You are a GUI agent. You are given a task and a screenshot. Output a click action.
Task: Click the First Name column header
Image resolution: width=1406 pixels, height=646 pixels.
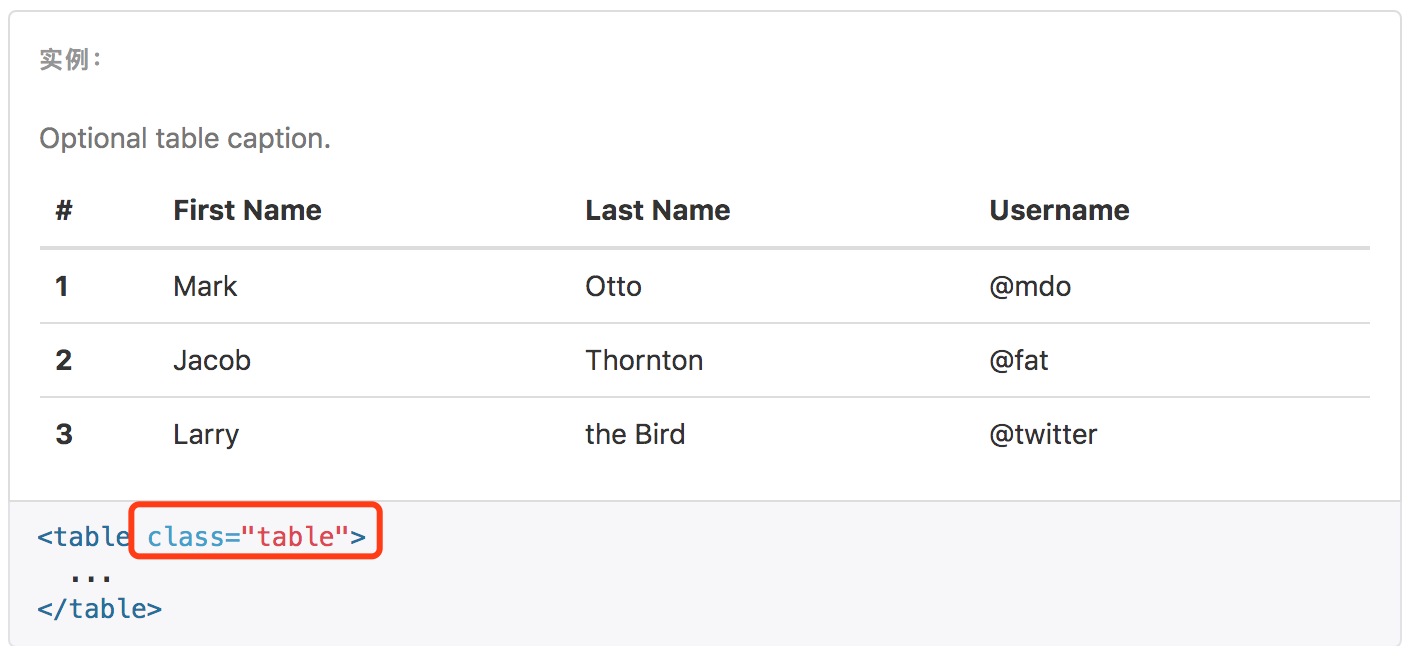[247, 210]
